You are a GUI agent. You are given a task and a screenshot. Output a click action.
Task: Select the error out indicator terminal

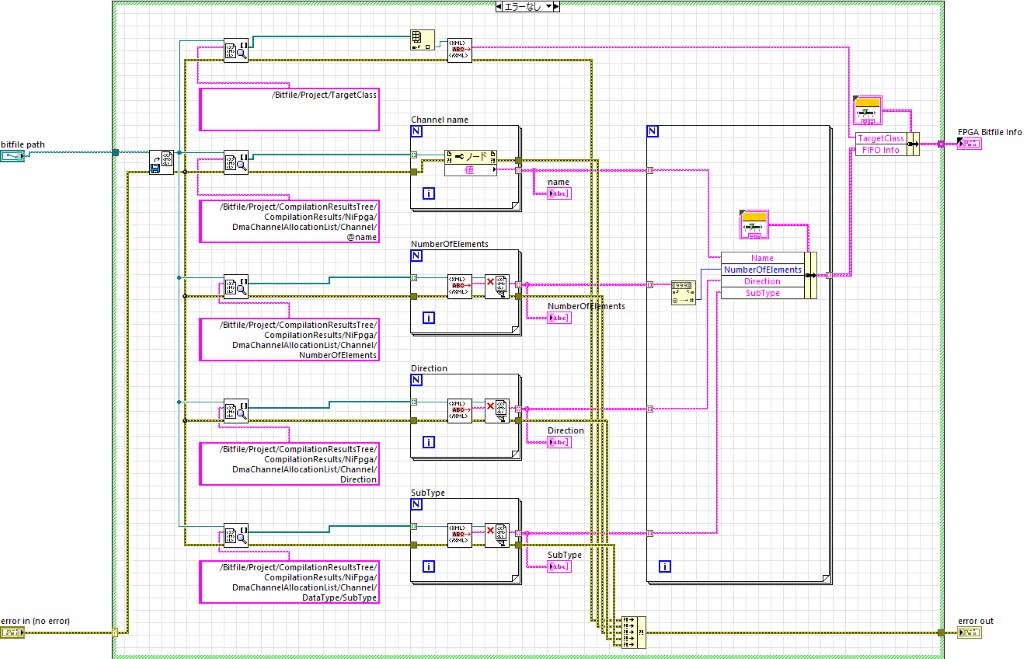(x=969, y=632)
